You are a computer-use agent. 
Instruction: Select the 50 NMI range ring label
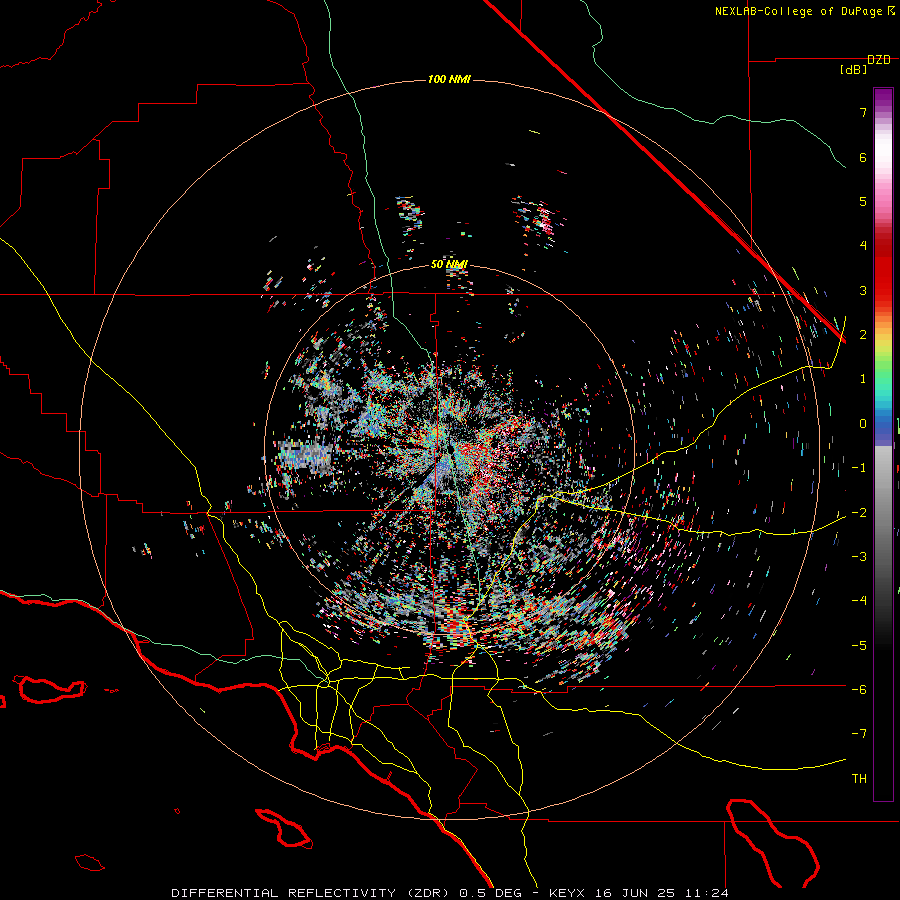coord(449,264)
